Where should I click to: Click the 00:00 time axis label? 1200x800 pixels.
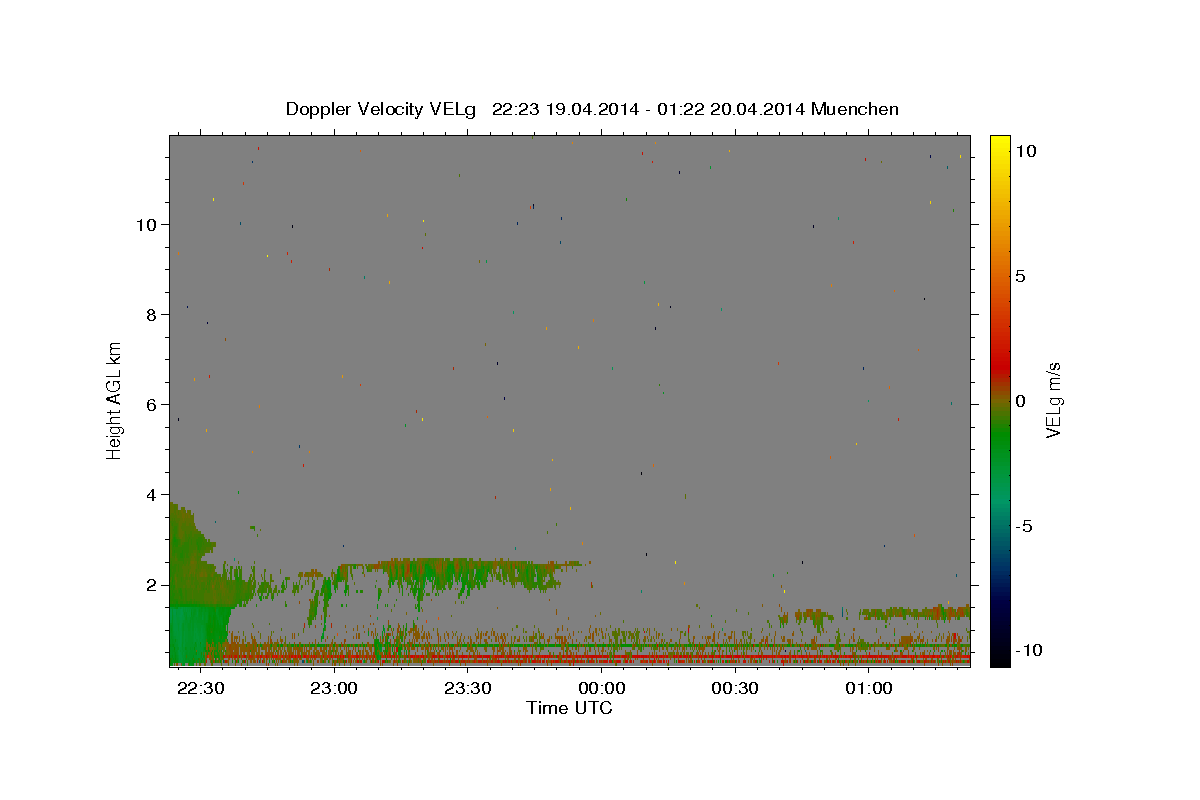pyautogui.click(x=601, y=689)
